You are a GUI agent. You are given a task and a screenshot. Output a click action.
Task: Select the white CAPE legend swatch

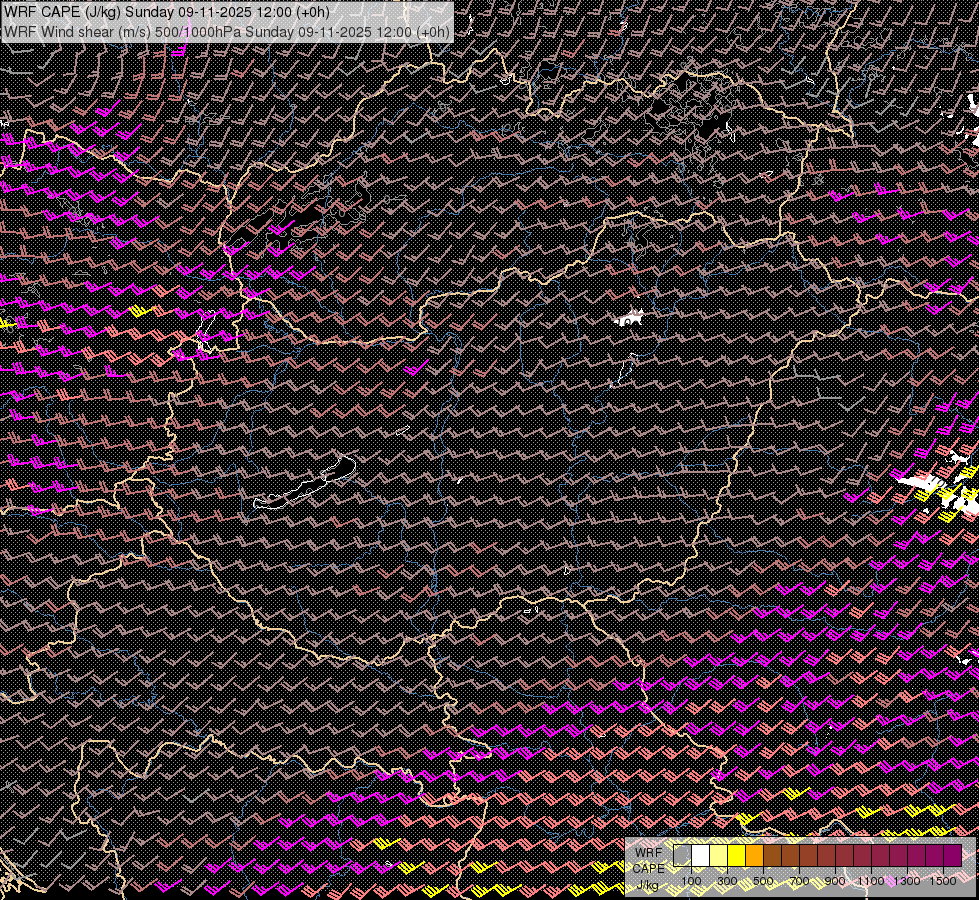[x=700, y=855]
